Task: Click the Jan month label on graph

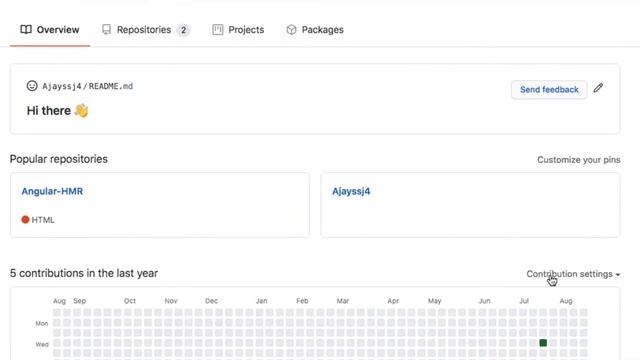Action: click(x=262, y=301)
